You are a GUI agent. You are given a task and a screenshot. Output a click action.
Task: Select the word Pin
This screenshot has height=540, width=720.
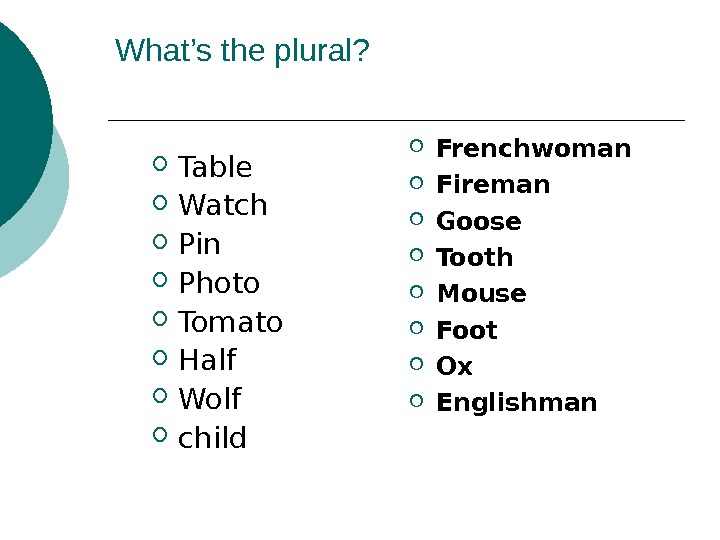pyautogui.click(x=199, y=245)
